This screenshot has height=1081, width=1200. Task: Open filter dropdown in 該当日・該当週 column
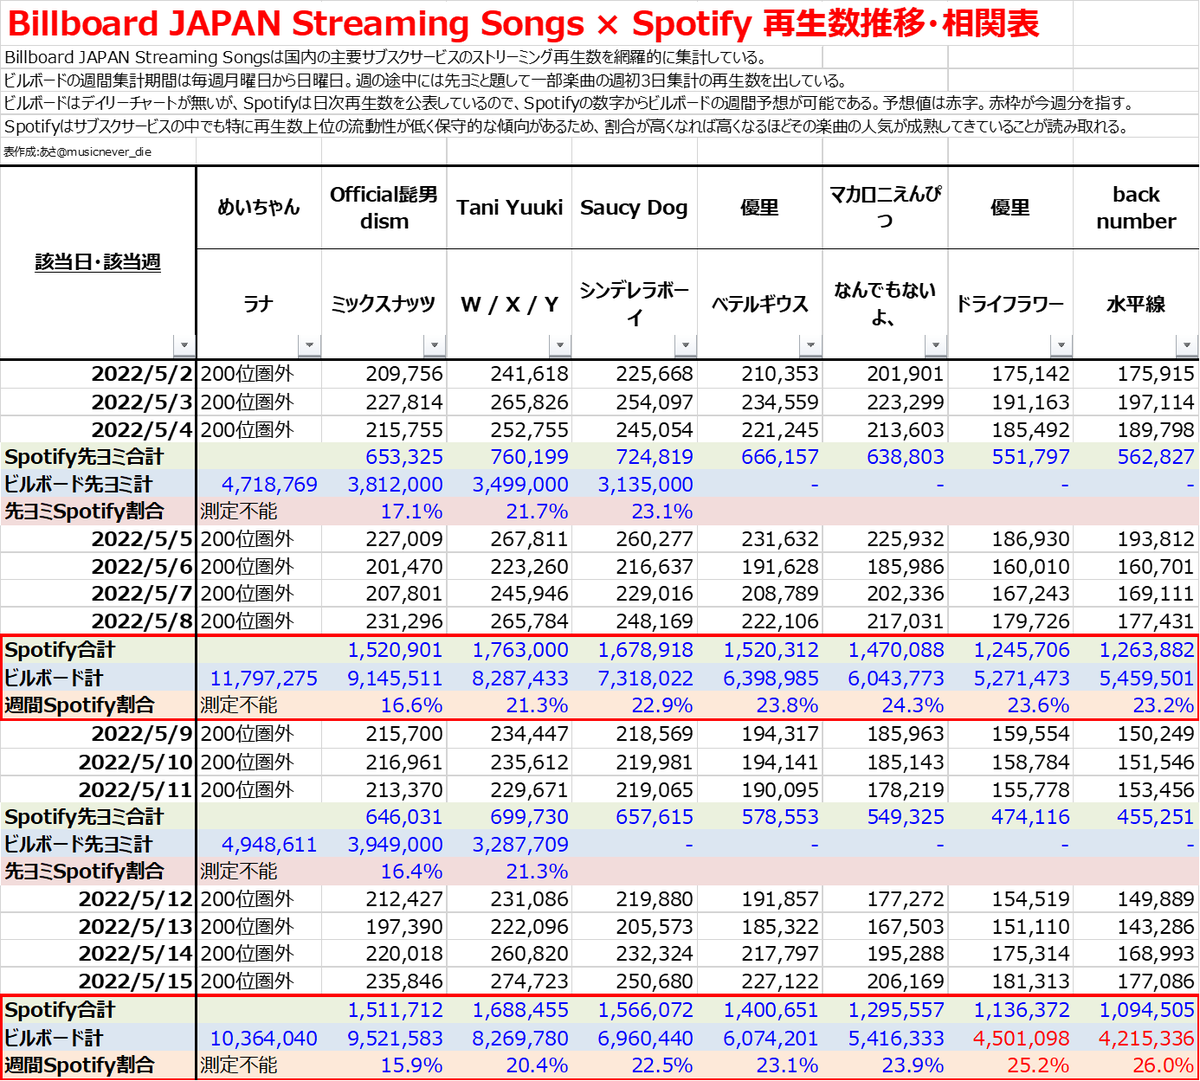(184, 346)
